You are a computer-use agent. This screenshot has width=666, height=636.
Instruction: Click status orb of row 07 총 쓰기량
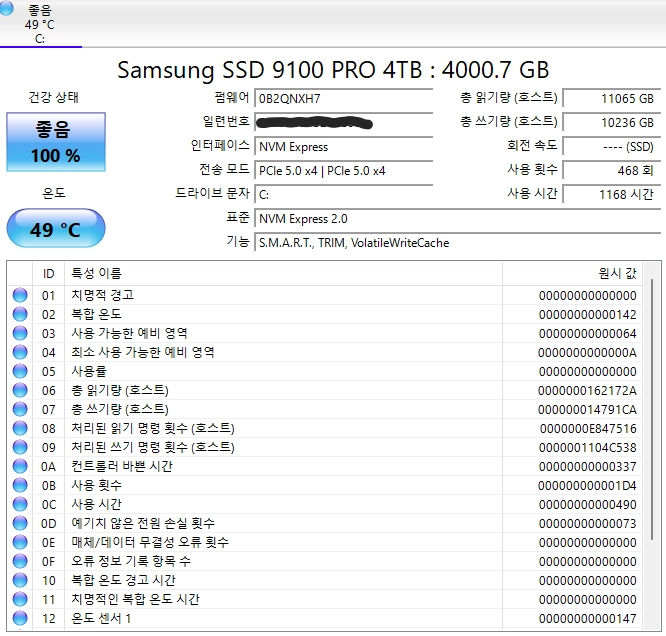point(20,409)
